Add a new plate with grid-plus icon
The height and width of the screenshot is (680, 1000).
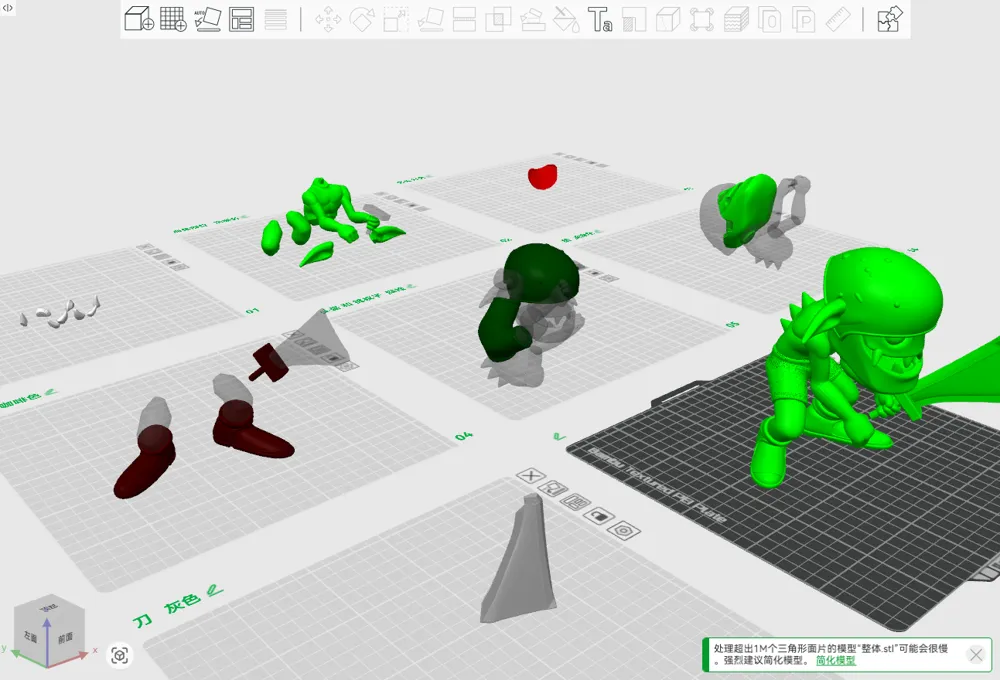click(x=173, y=19)
